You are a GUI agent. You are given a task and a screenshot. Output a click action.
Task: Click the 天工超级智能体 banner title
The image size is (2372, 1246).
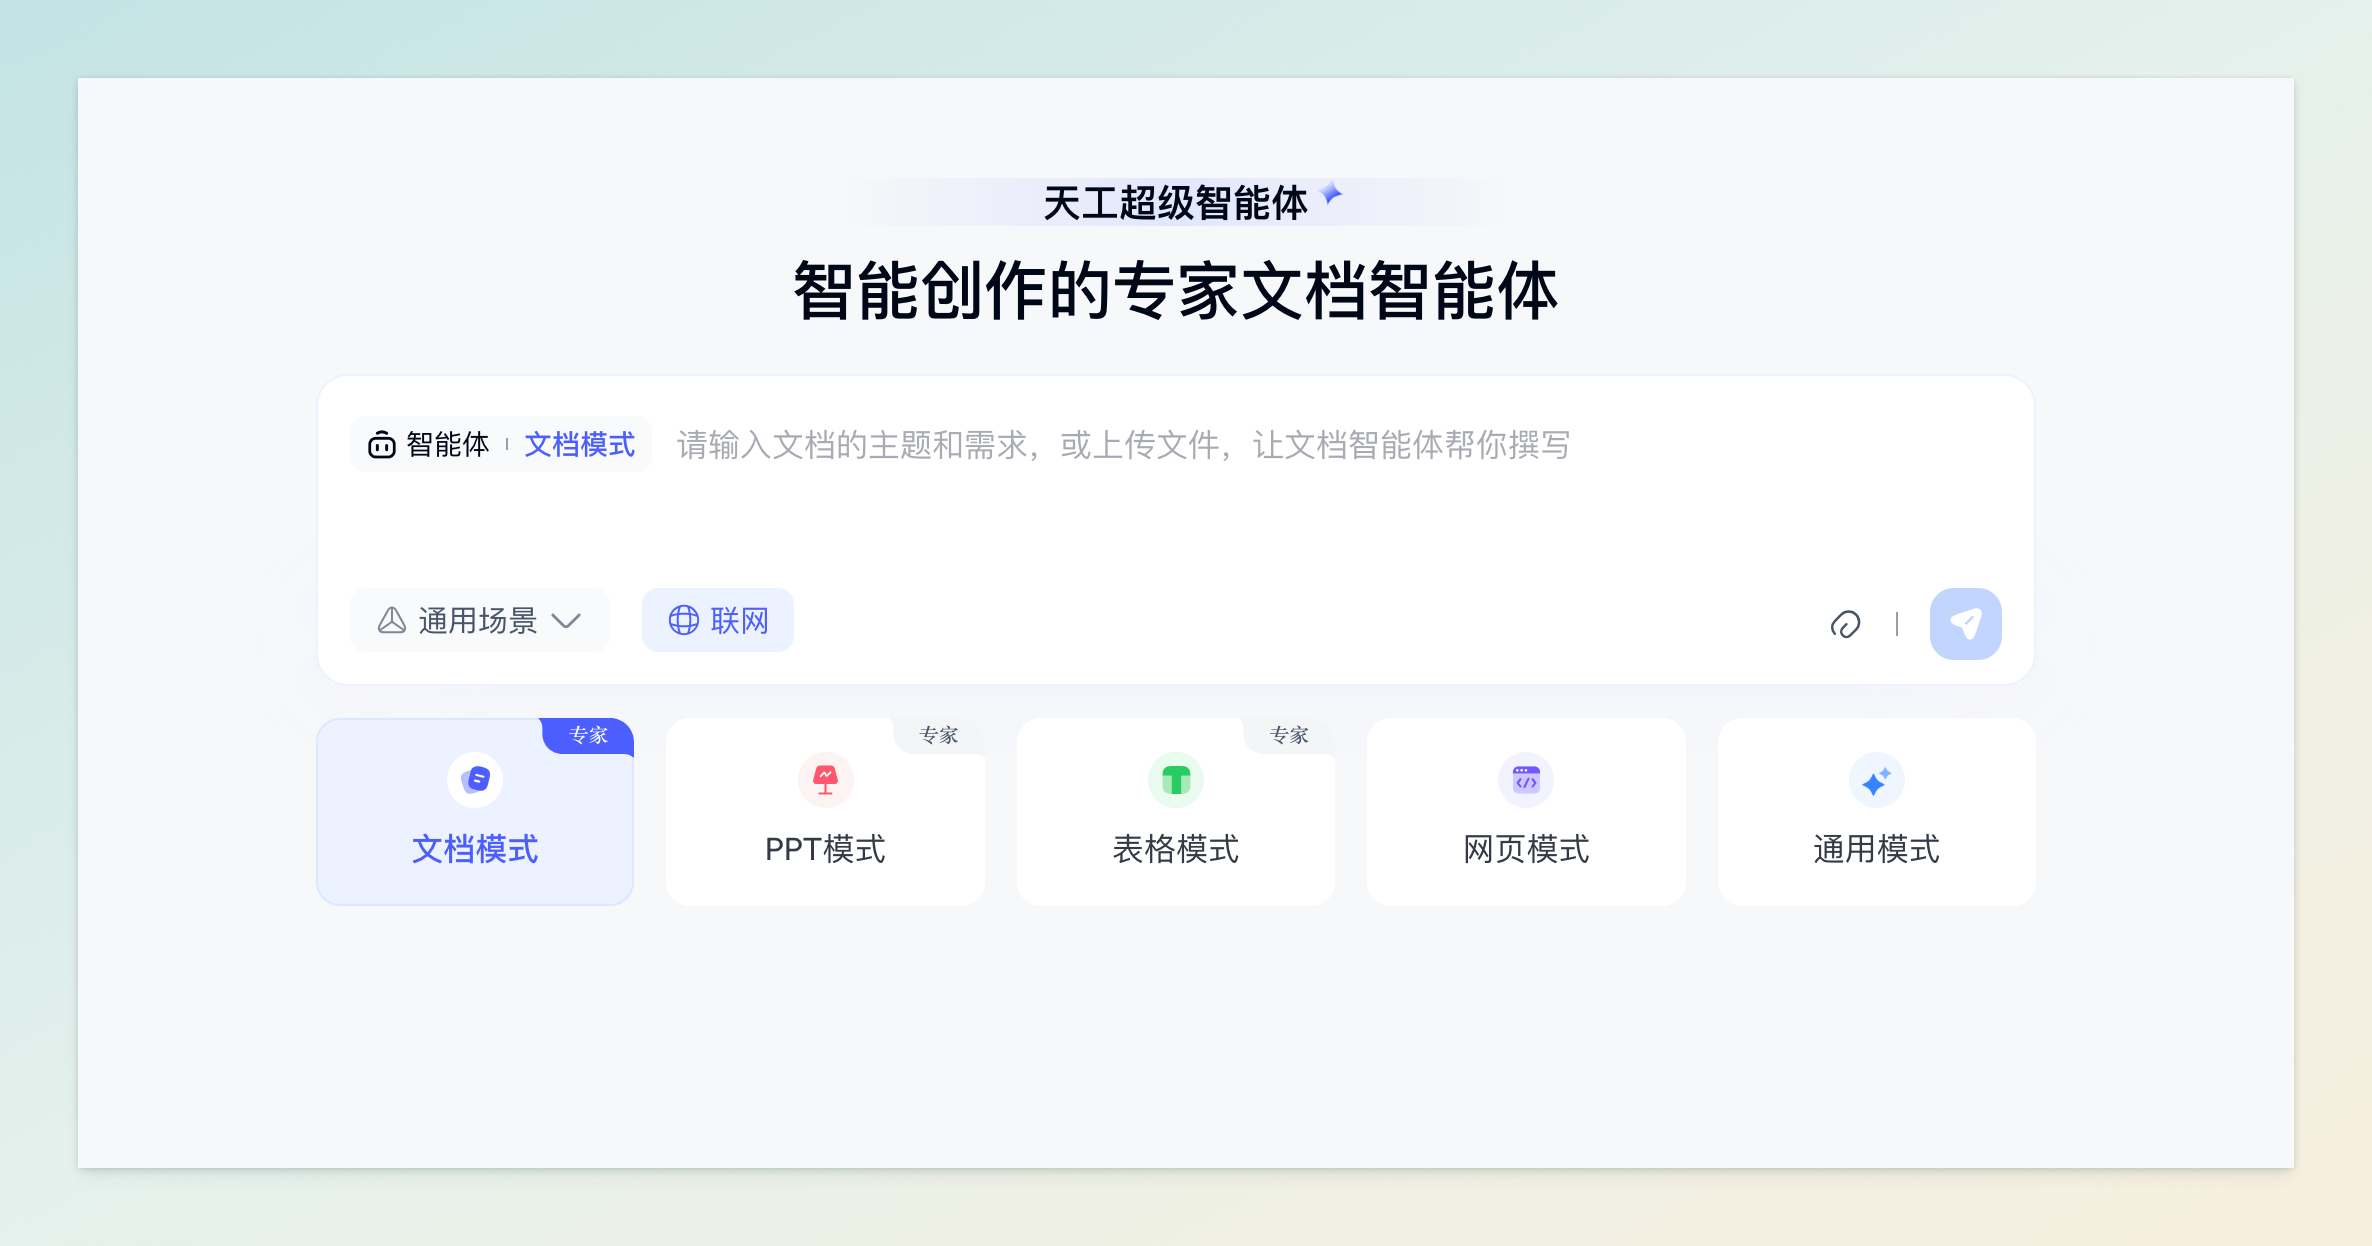pyautogui.click(x=1175, y=203)
